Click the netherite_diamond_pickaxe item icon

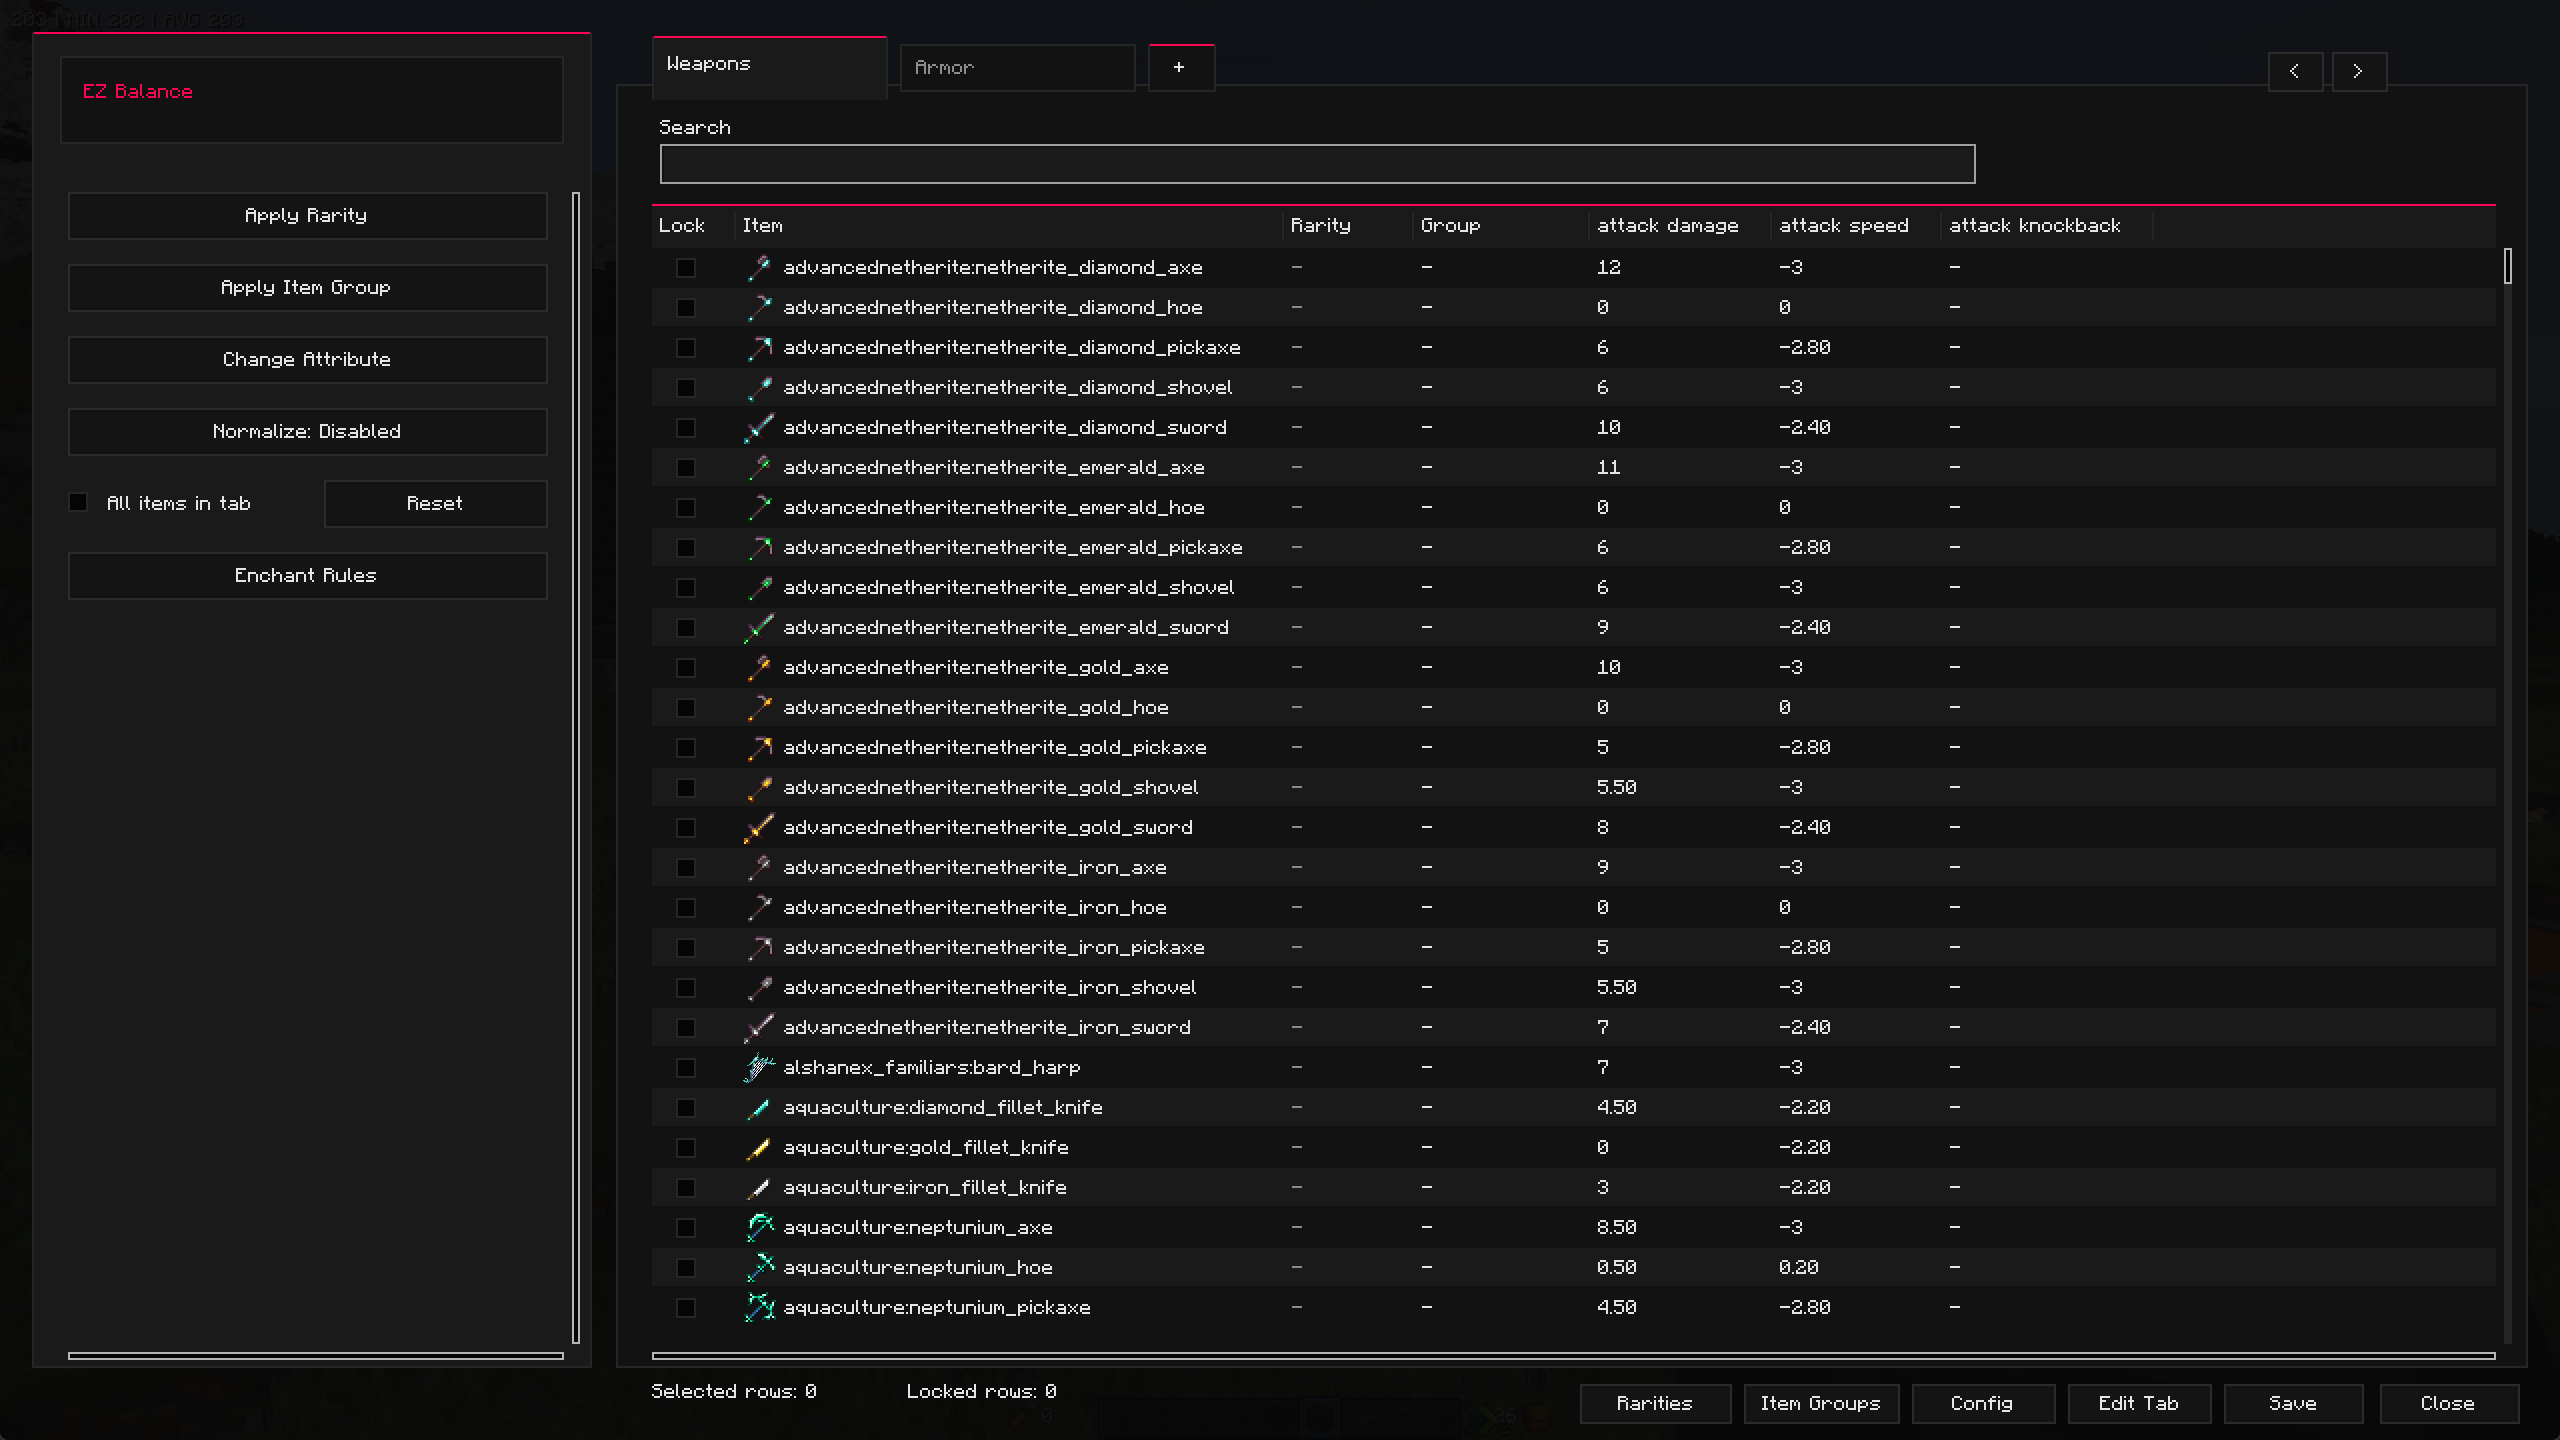click(760, 347)
